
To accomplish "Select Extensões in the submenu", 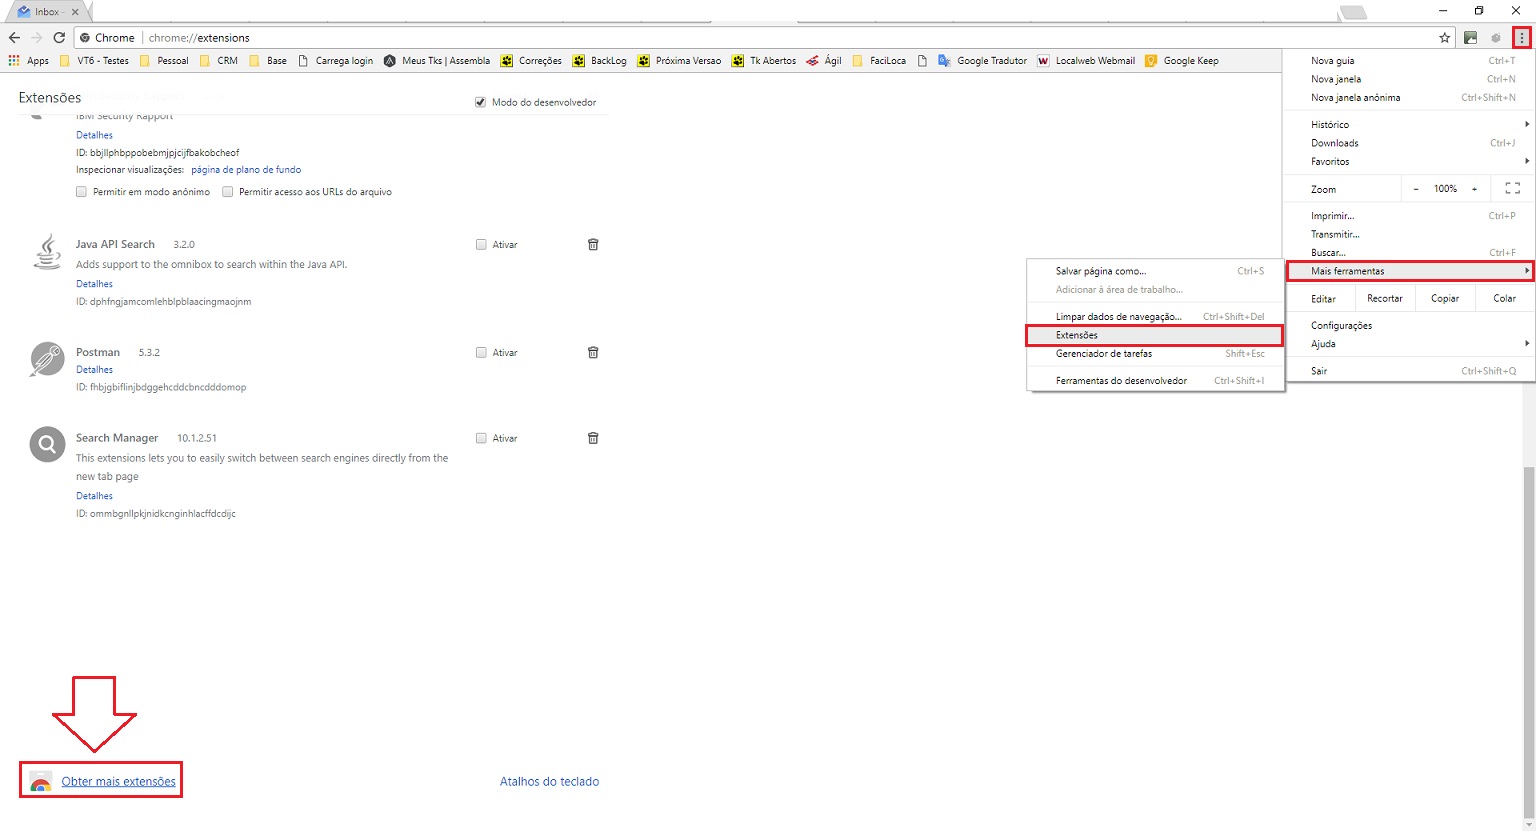I will (1154, 336).
